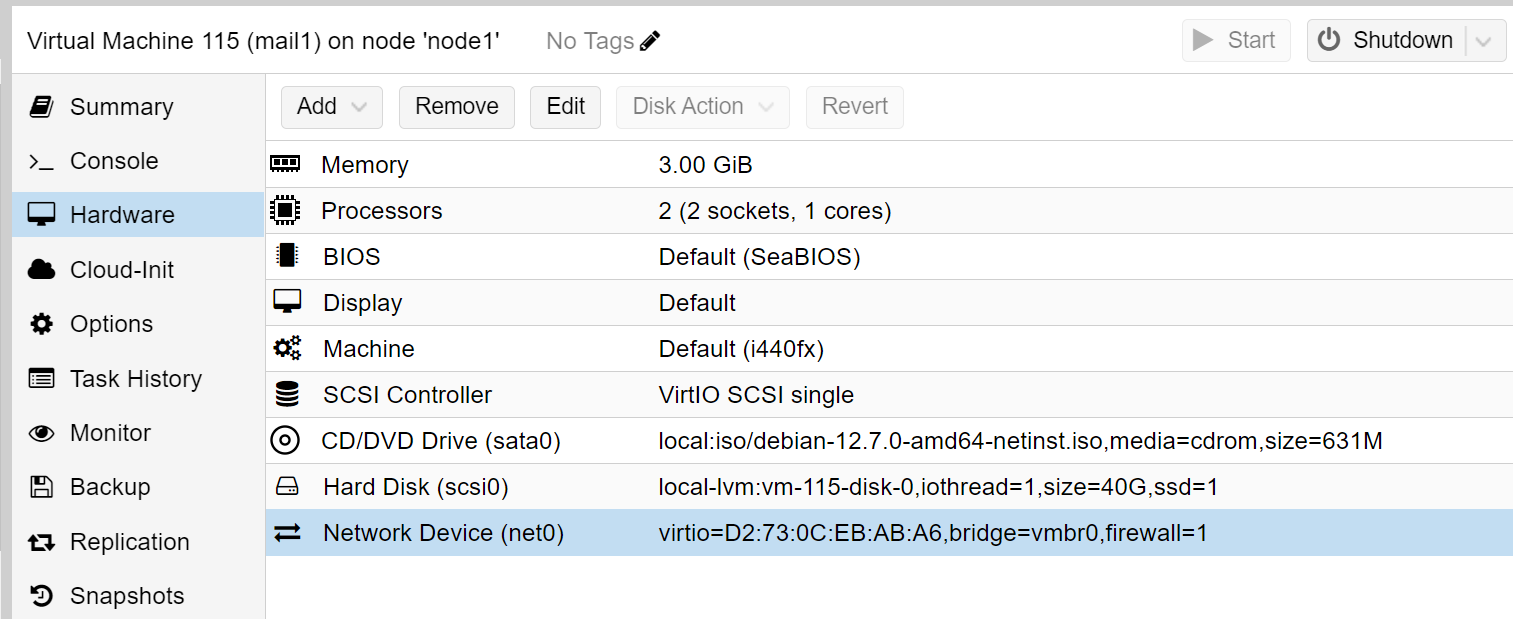Click the Display monitor icon

point(288,302)
